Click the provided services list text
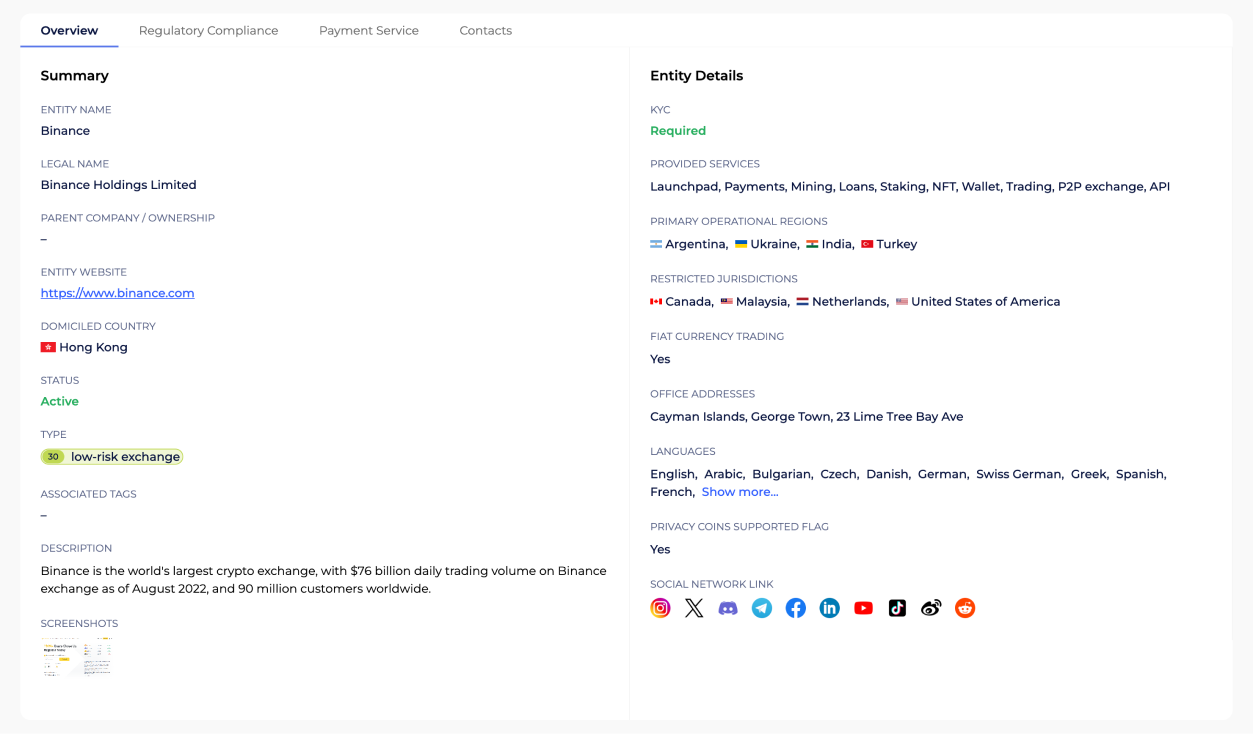The height and width of the screenshot is (734, 1253). point(910,187)
